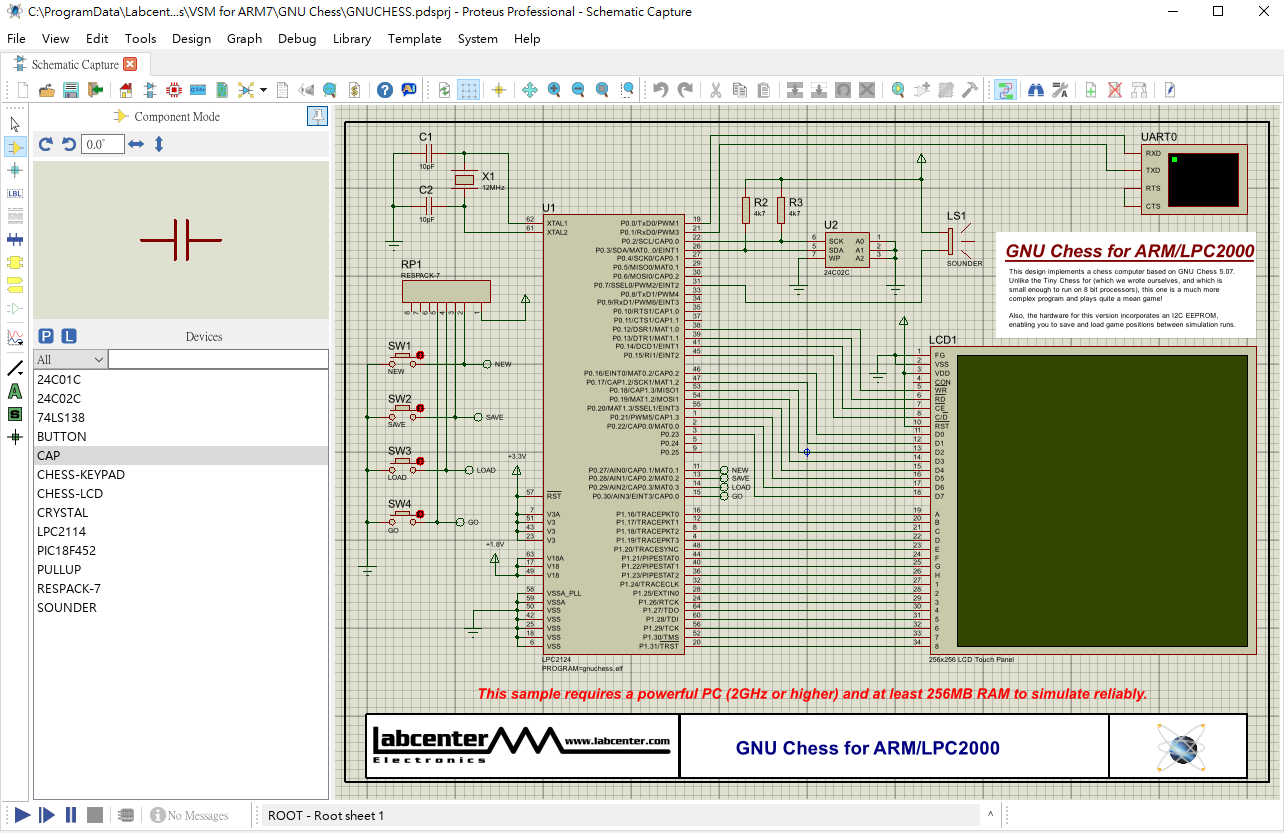Click the Zoom In magnifier icon

(554, 90)
